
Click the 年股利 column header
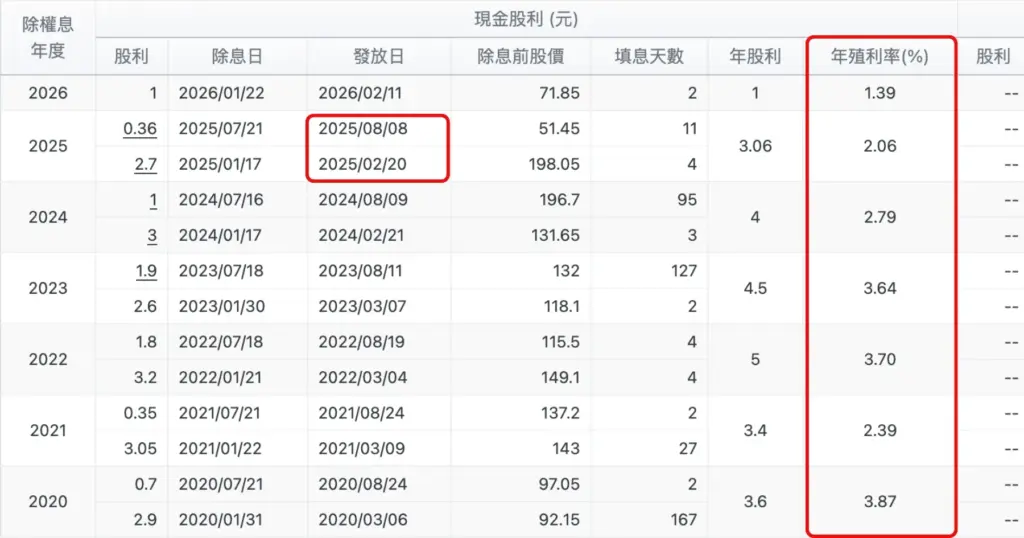756,57
